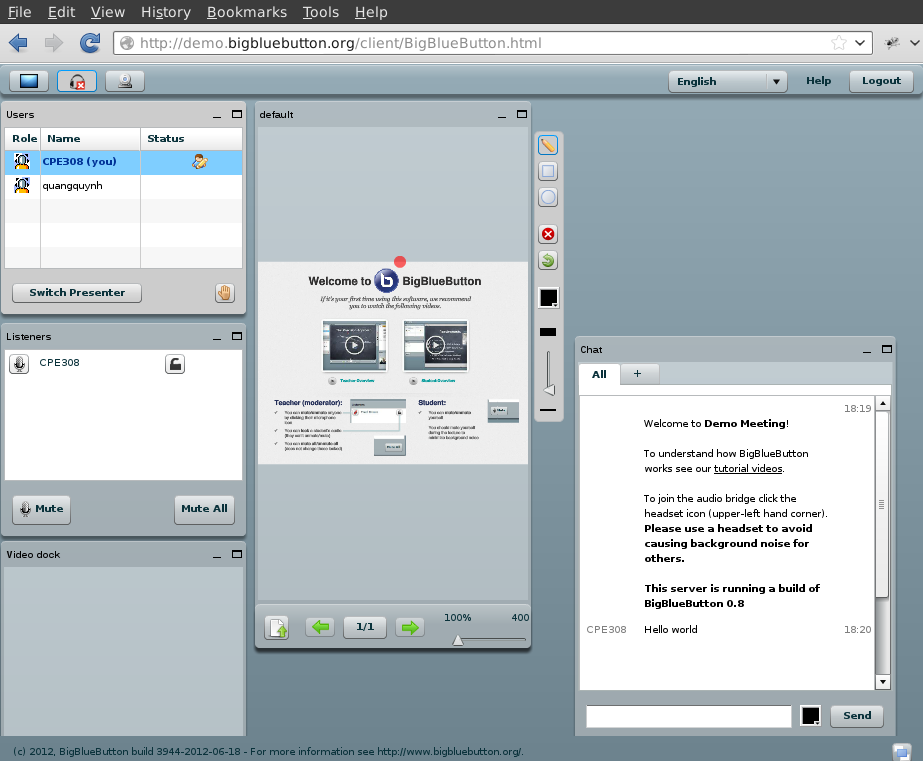Open the English language dropdown

coord(728,81)
